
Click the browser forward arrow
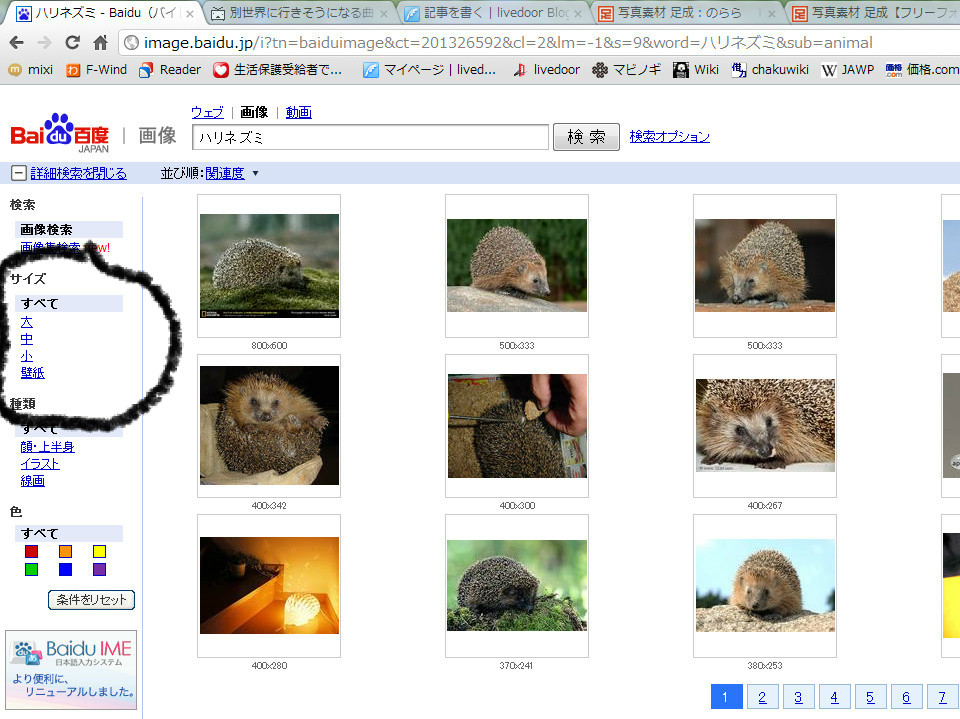pyautogui.click(x=44, y=43)
